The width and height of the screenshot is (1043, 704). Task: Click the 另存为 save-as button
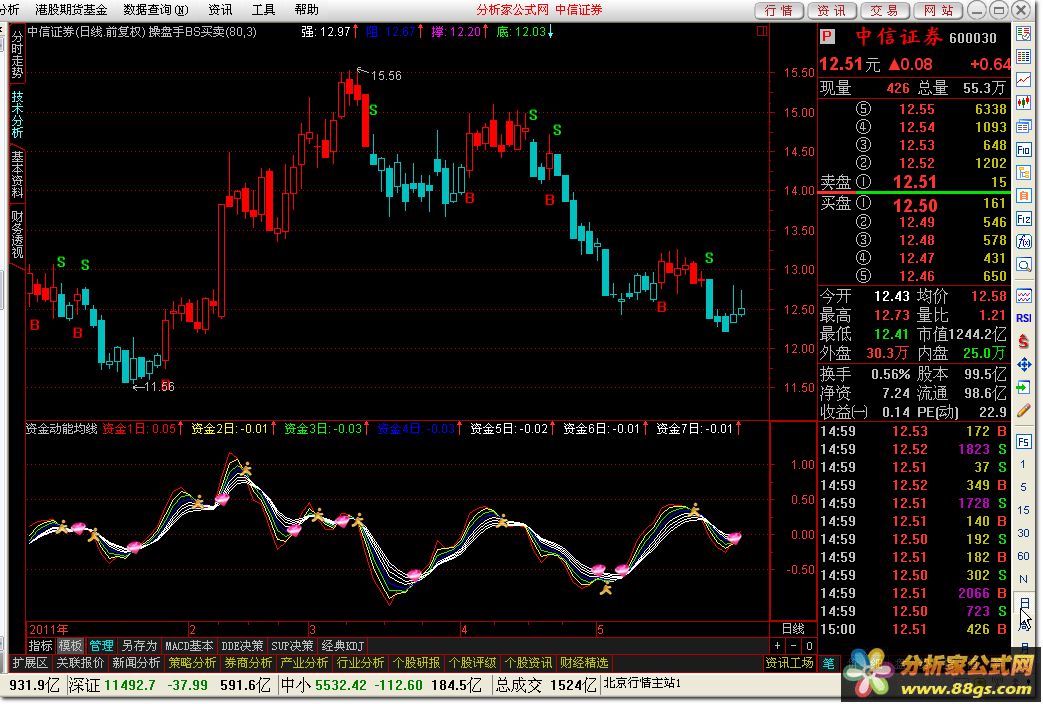139,645
